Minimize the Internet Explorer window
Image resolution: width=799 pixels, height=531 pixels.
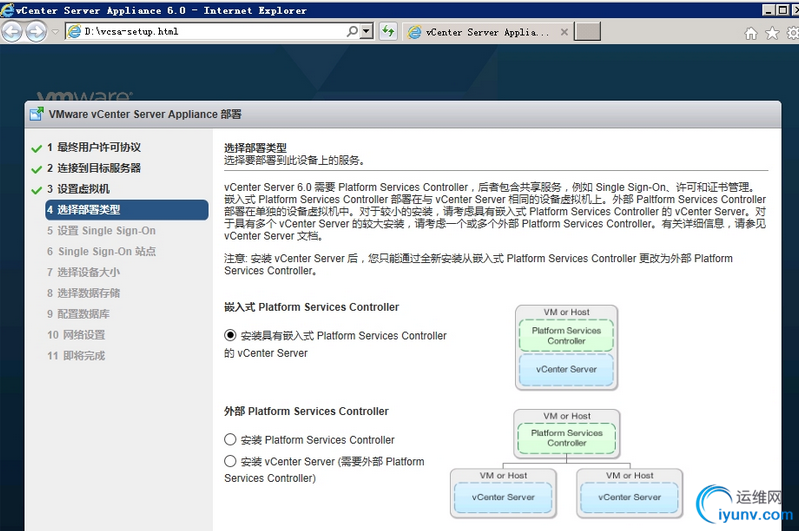point(768,10)
